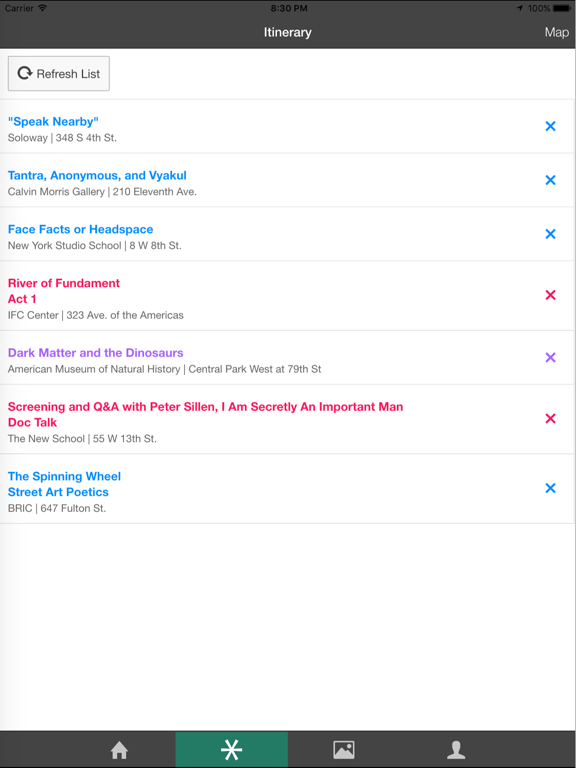Open Tantra, Anonymous, and Vyakul event link
Image resolution: width=576 pixels, height=768 pixels.
tap(97, 175)
